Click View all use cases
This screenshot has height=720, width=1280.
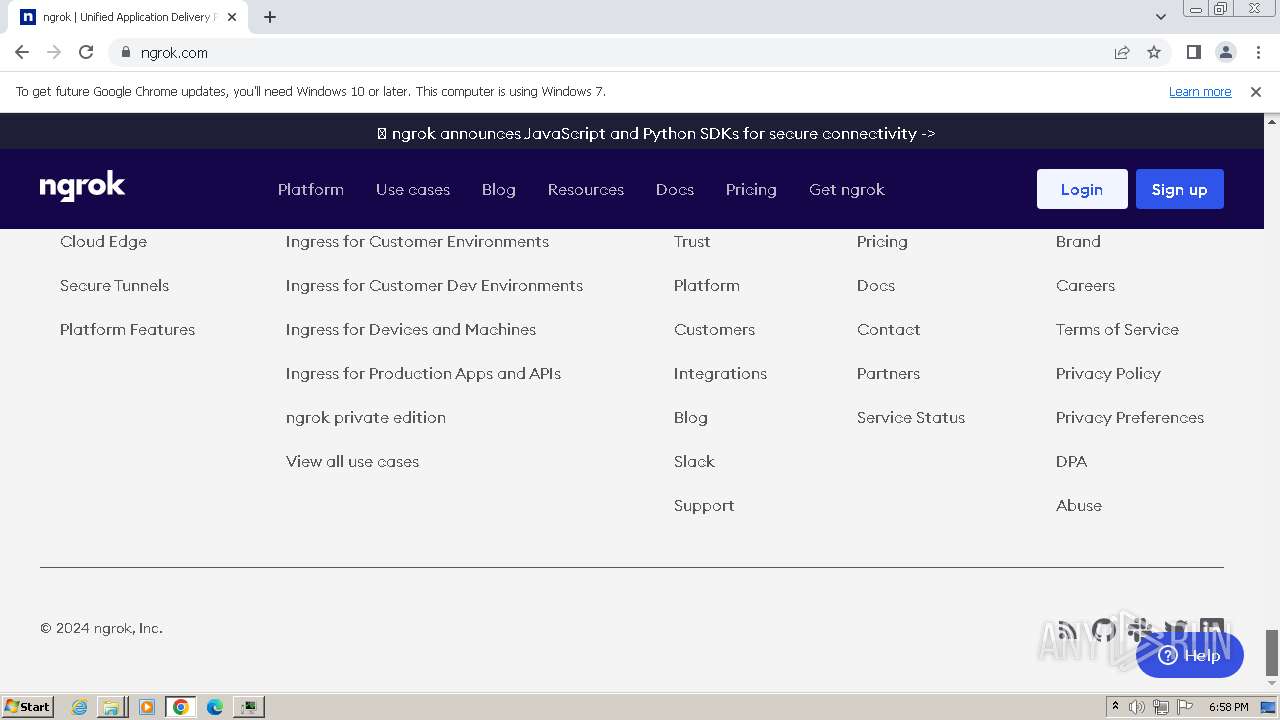coord(352,461)
